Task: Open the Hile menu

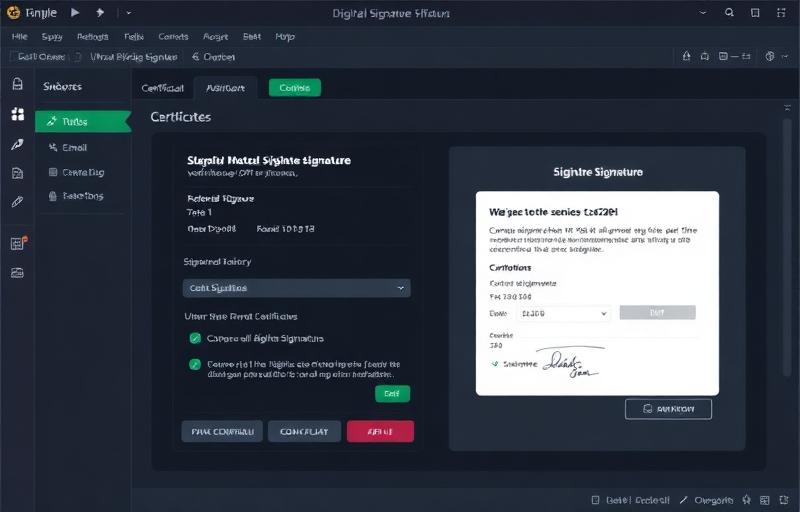Action: click(x=19, y=37)
